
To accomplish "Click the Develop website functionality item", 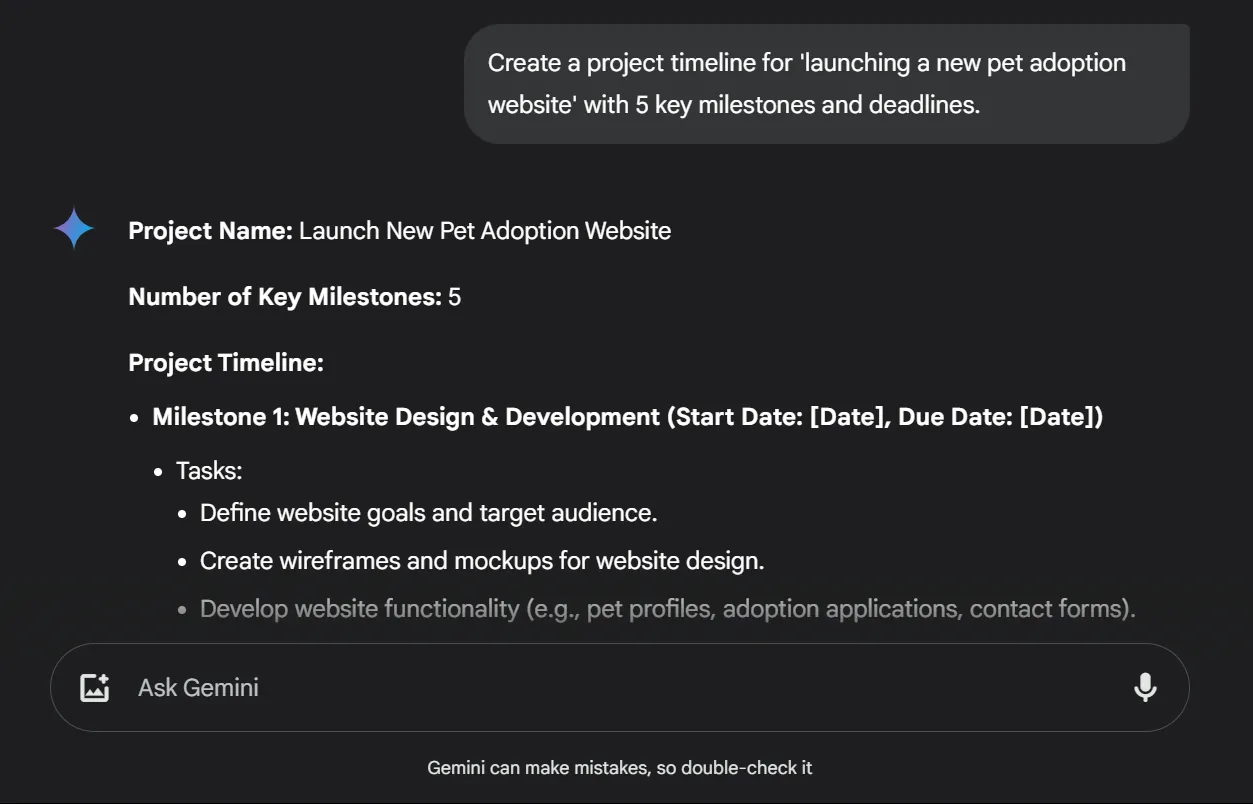I will tap(668, 609).
